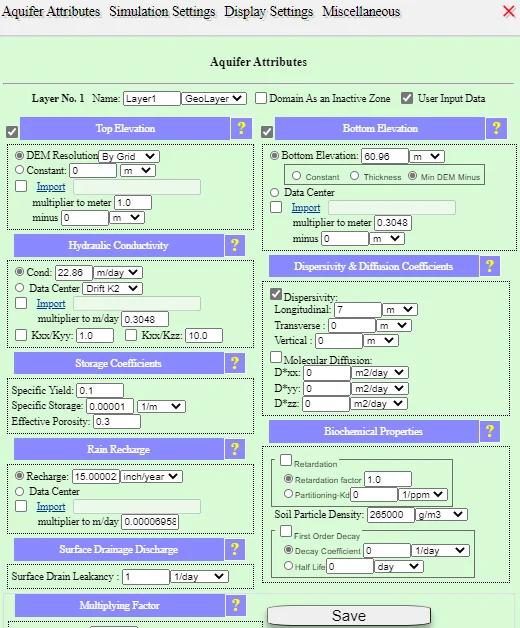Open Bottom Elevation unit dropdown
Screen dimensions: 520x628
[427, 156]
